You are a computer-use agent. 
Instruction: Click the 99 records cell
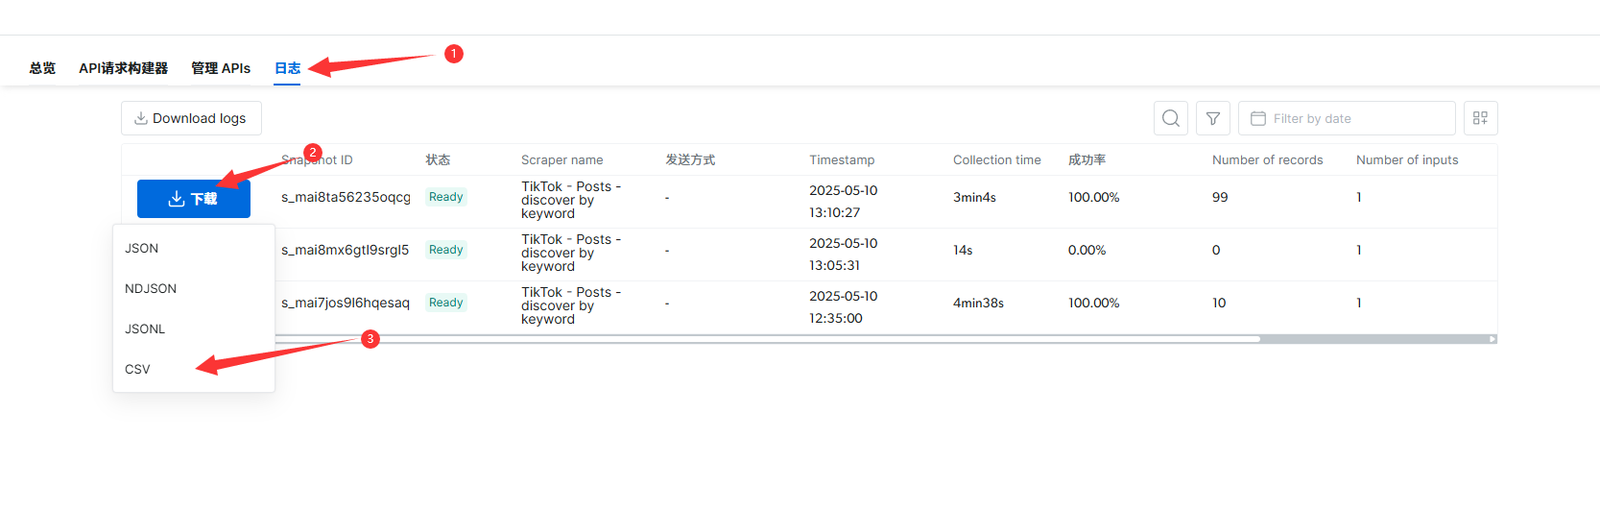pyautogui.click(x=1220, y=198)
